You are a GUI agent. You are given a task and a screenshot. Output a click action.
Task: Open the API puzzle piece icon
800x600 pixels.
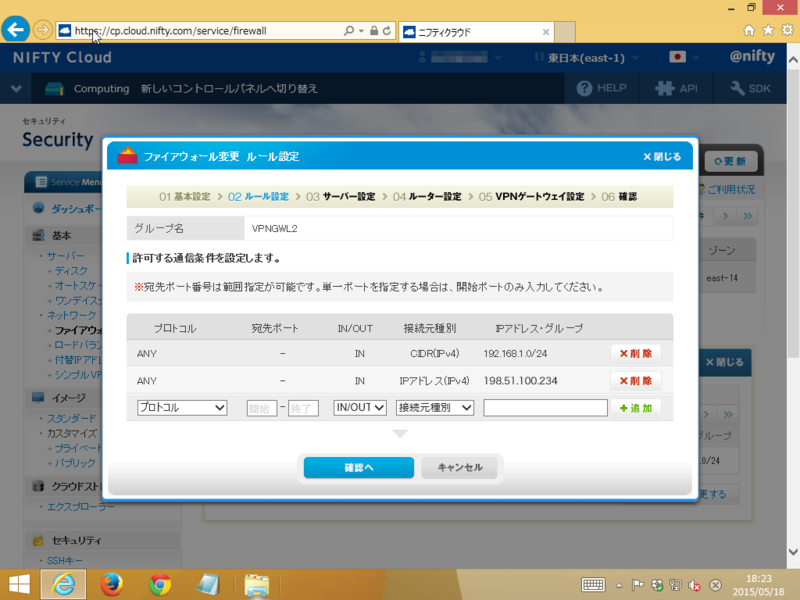(665, 88)
